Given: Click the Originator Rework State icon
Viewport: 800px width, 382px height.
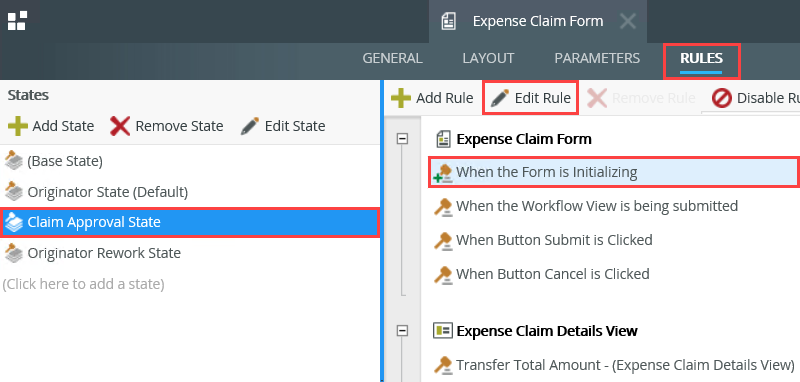Looking at the screenshot, I should [14, 253].
